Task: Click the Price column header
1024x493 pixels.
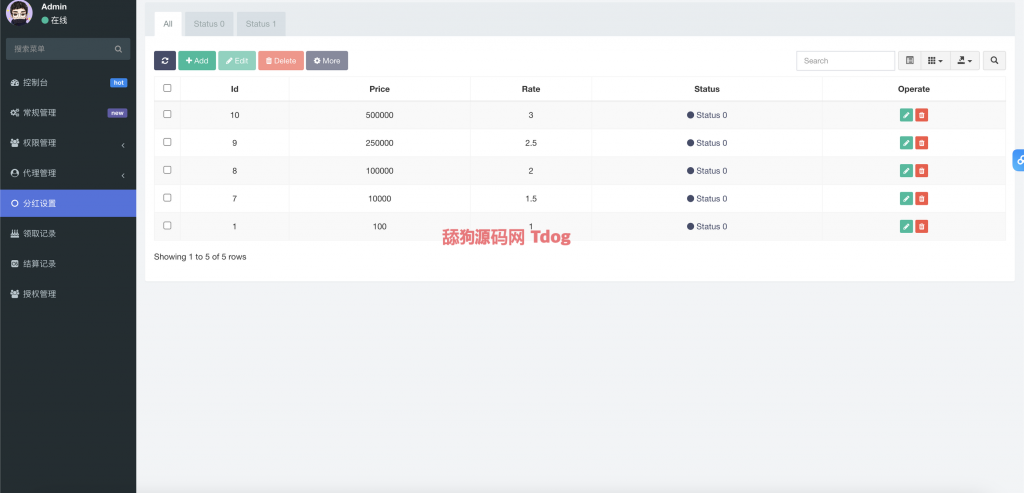Action: 379,89
